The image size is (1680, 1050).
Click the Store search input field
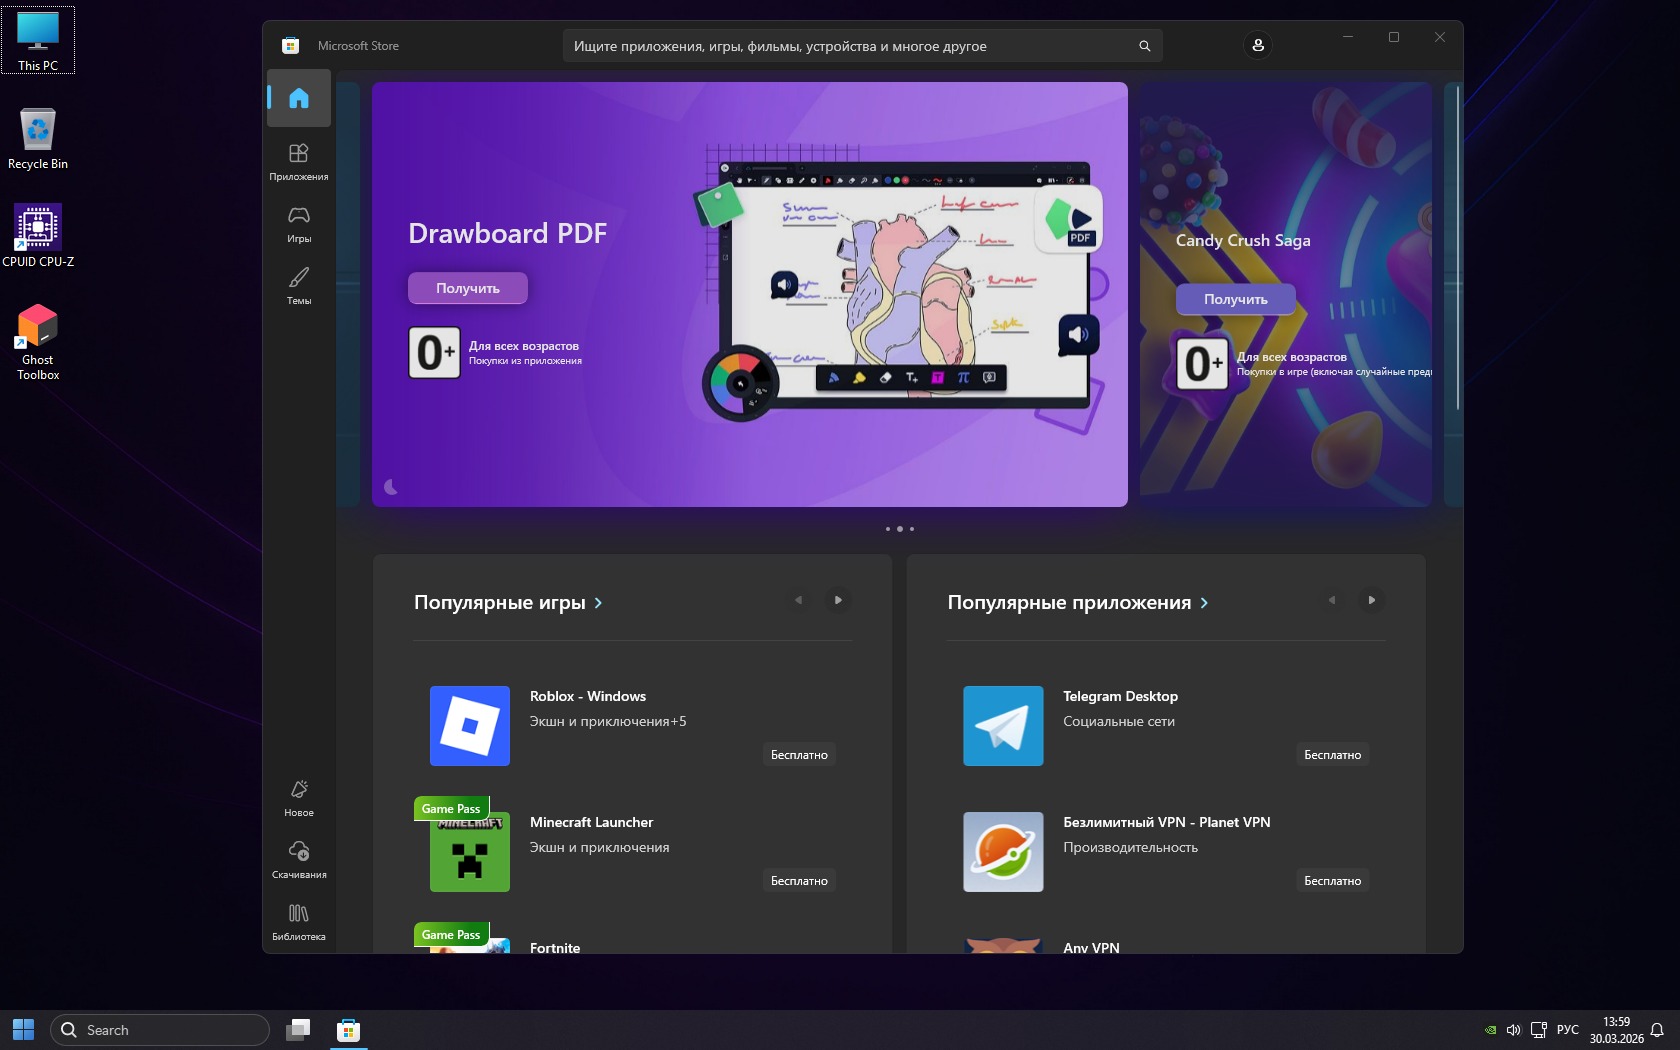click(x=850, y=46)
